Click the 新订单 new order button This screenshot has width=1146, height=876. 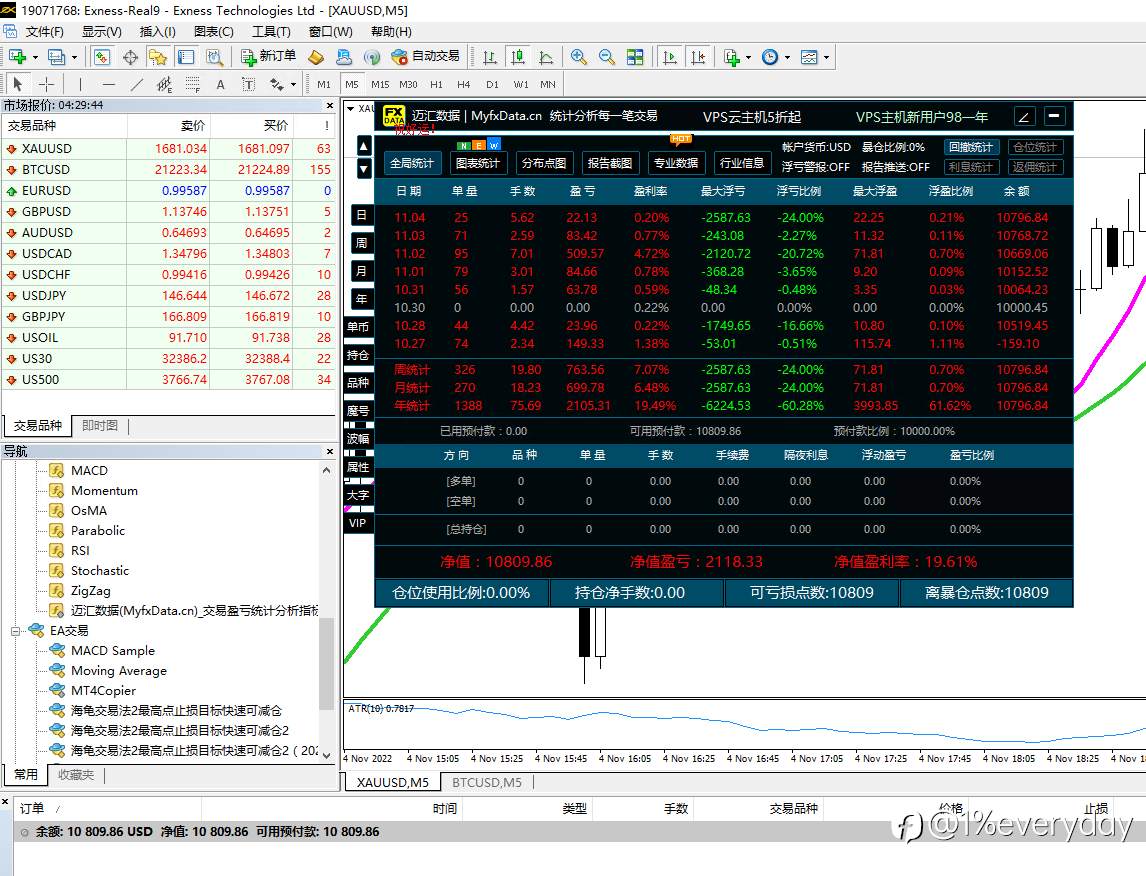click(268, 56)
